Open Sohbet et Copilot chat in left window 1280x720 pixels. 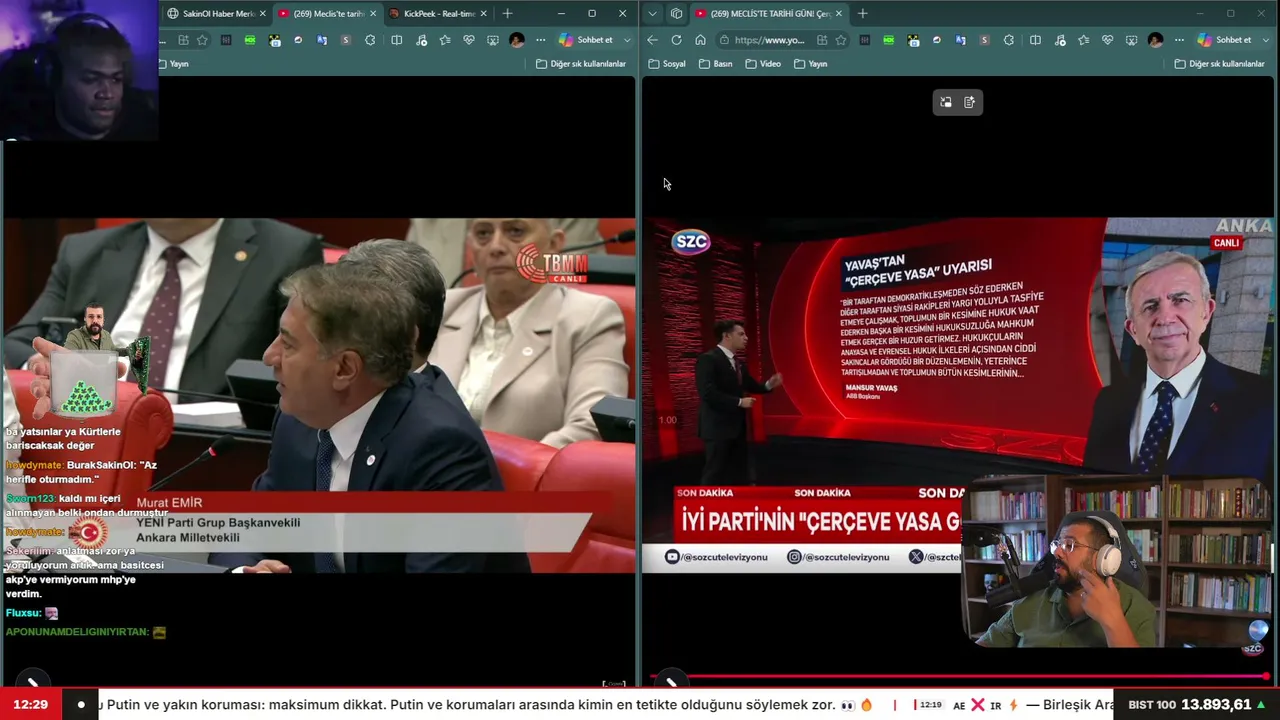[586, 40]
